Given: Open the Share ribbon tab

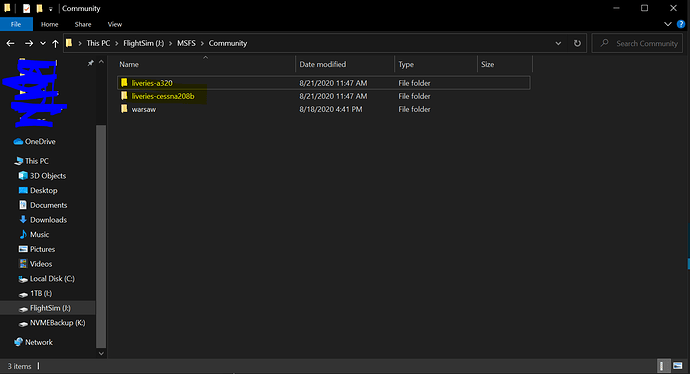Looking at the screenshot, I should click(83, 24).
